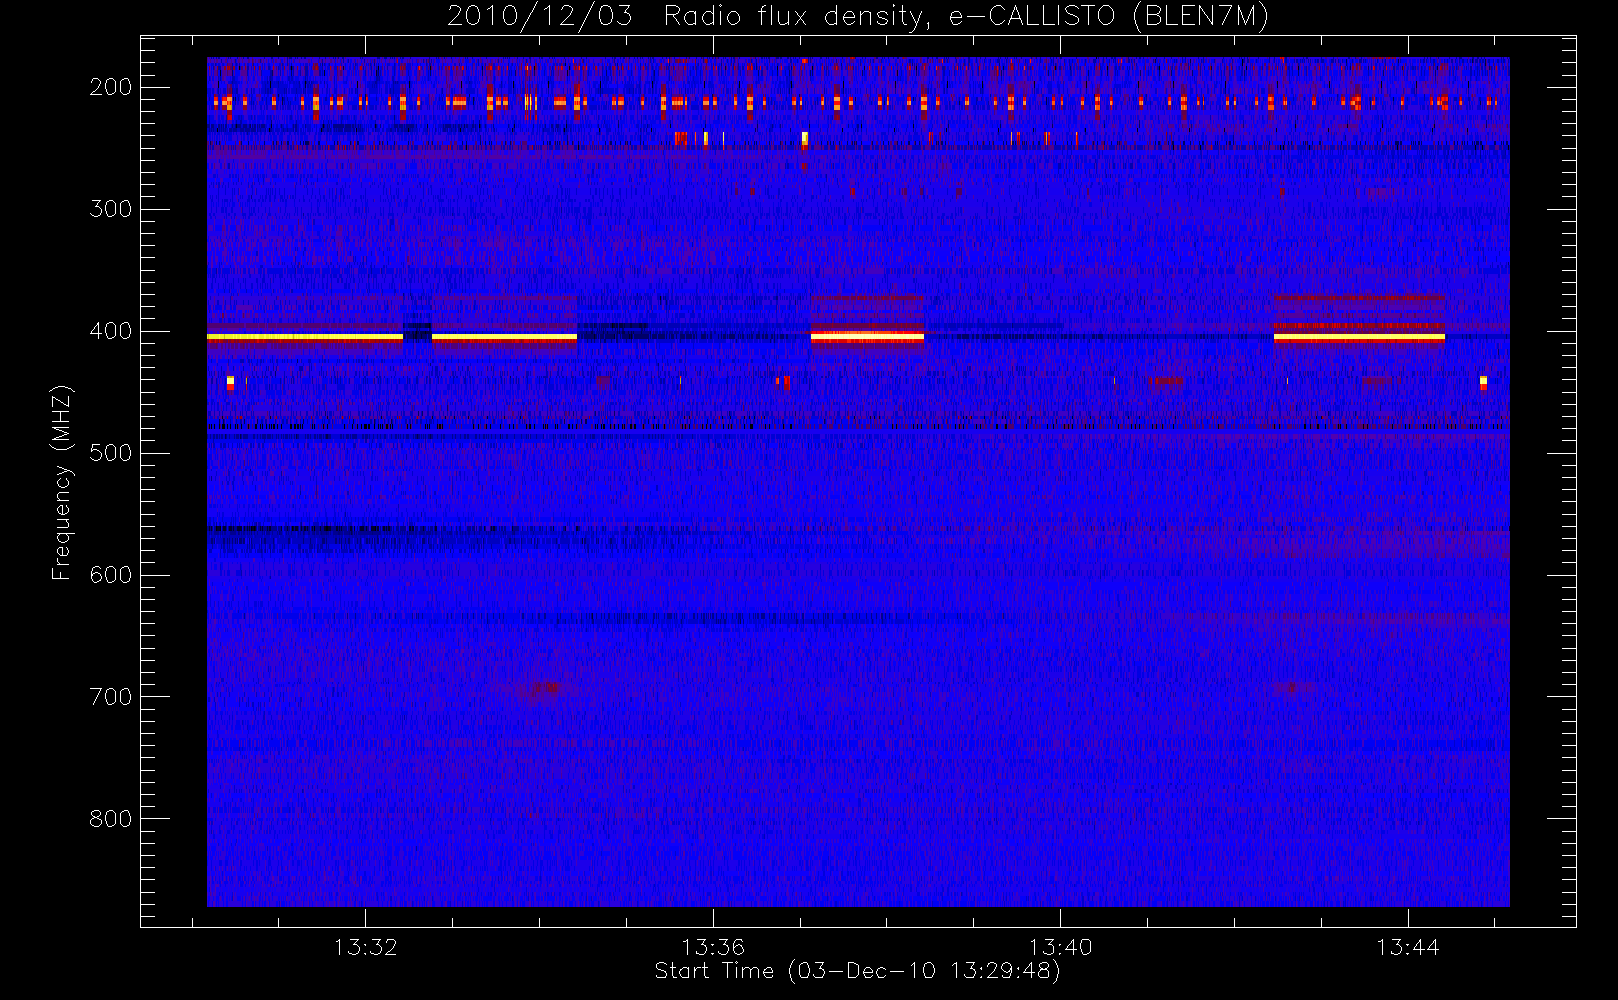The width and height of the screenshot is (1618, 1000).
Task: Click the 800 frequency tick label
Action: click(x=111, y=819)
